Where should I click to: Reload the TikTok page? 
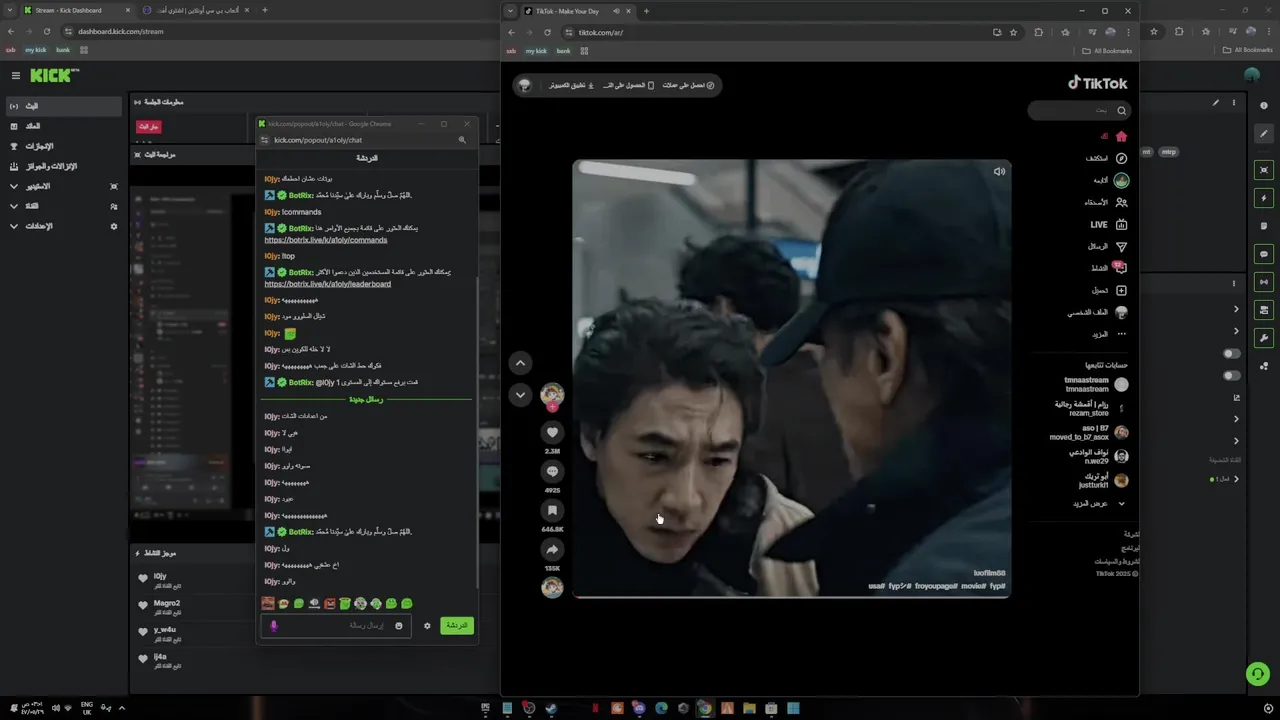click(x=548, y=32)
